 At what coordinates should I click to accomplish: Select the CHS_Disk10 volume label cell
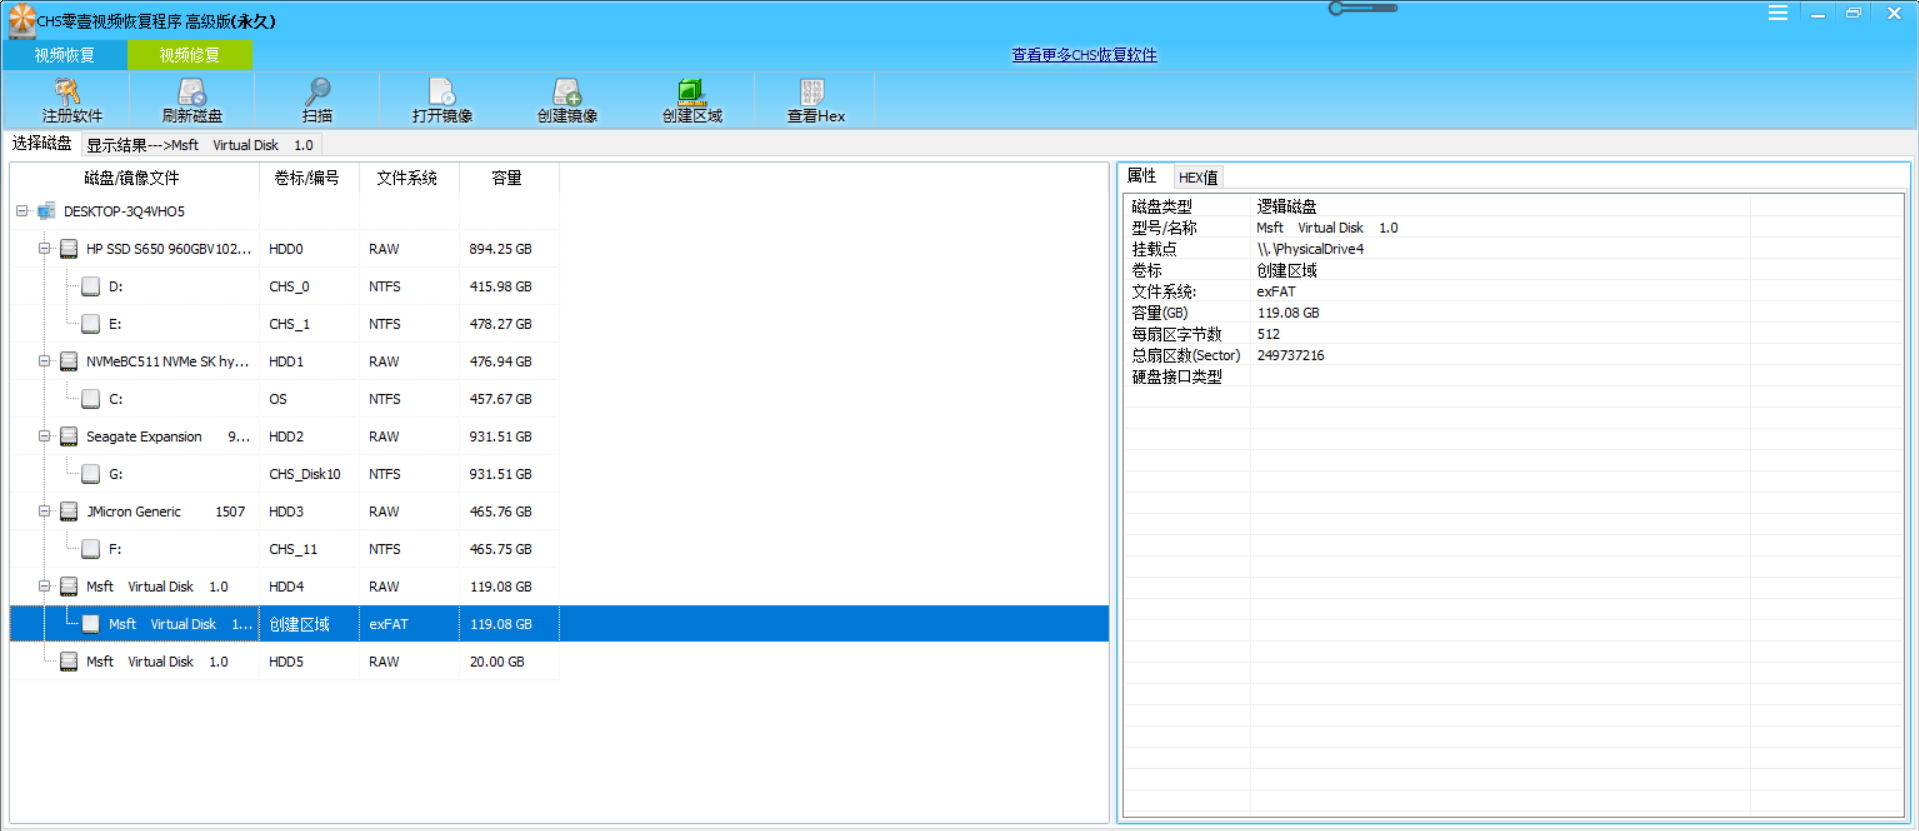click(x=305, y=474)
